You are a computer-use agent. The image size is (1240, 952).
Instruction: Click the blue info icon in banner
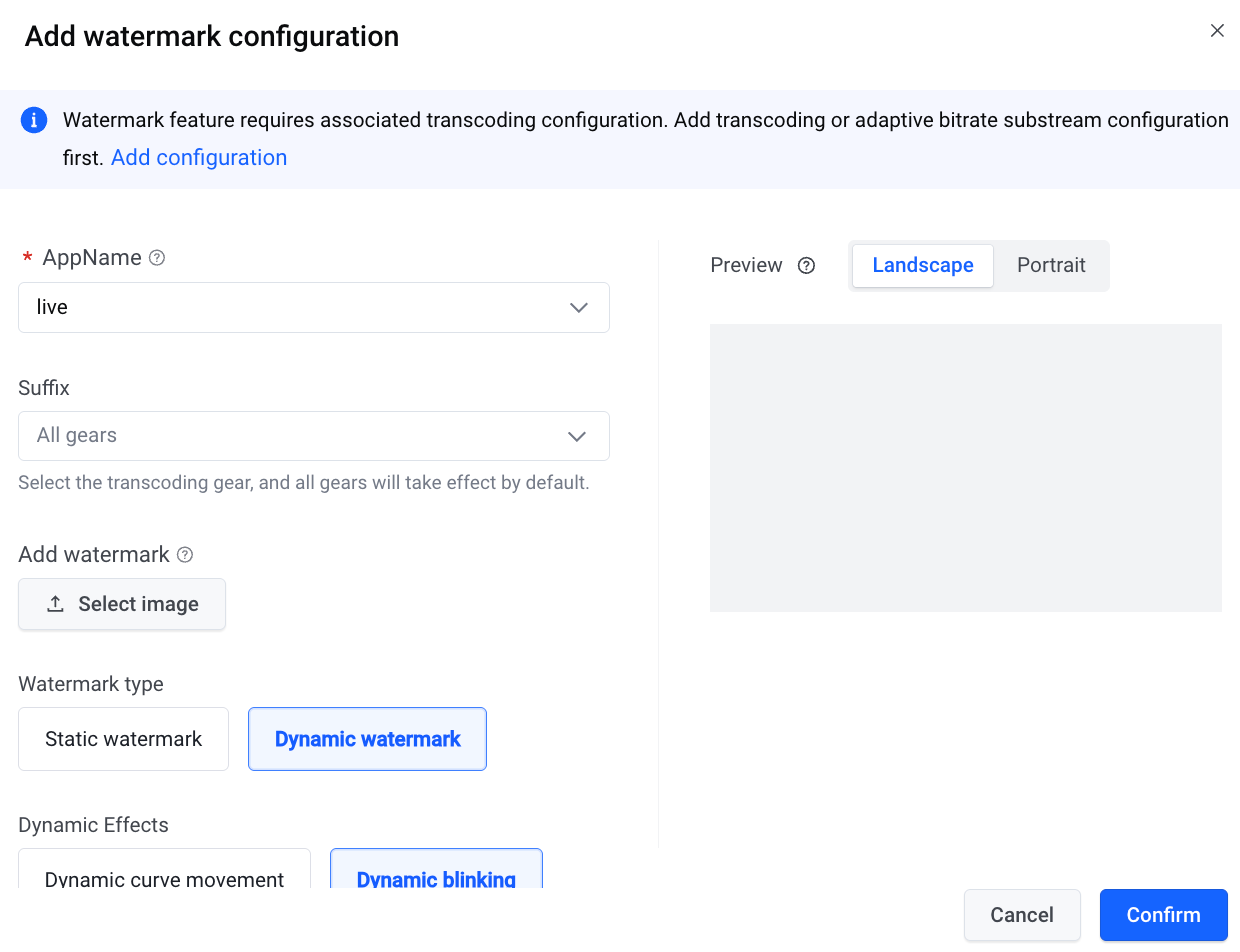[x=34, y=121]
